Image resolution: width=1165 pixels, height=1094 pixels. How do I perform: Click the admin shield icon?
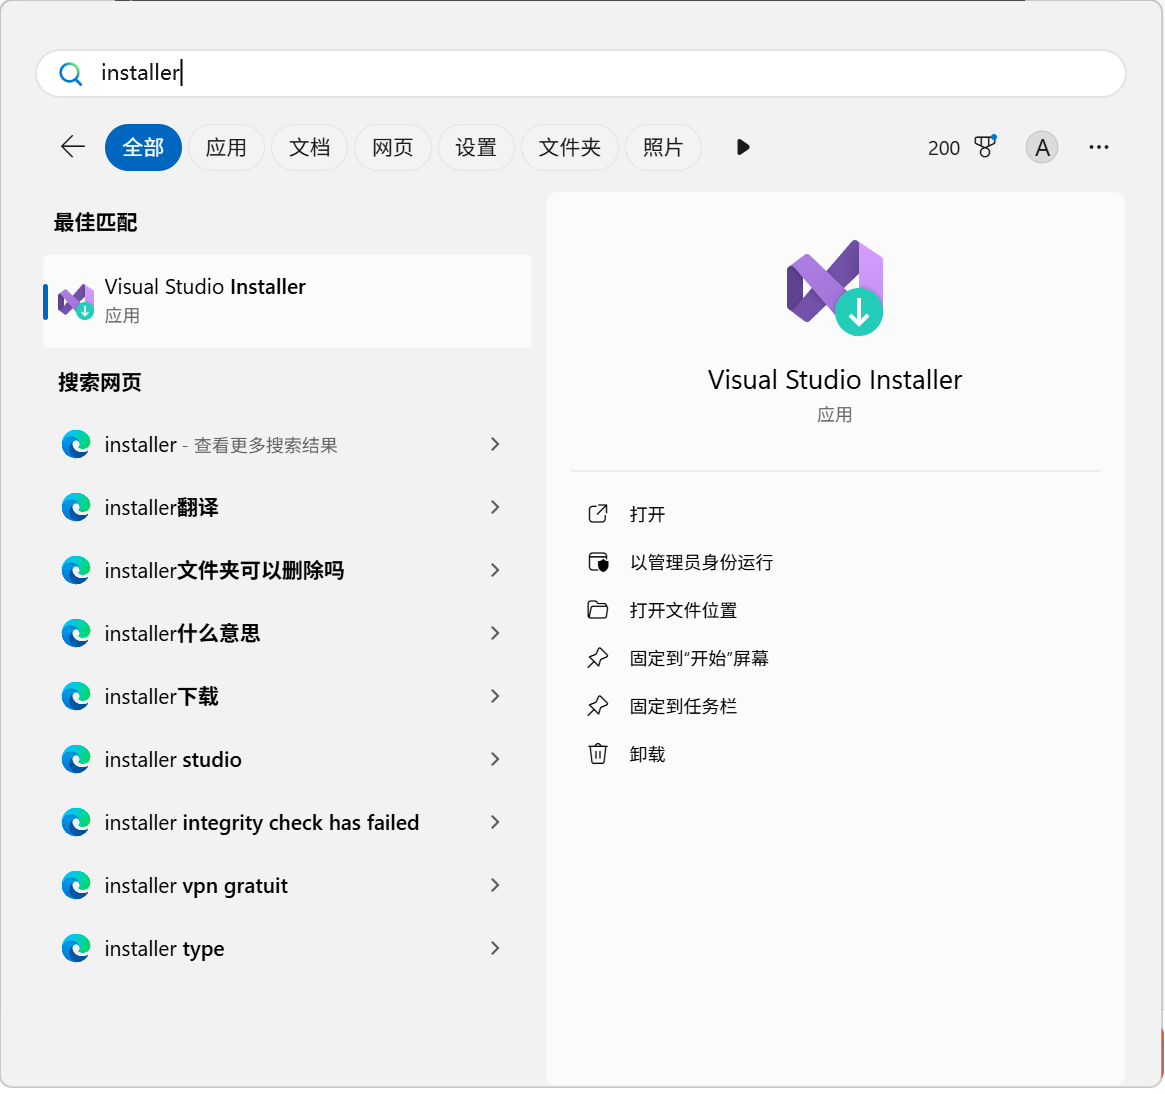point(598,563)
